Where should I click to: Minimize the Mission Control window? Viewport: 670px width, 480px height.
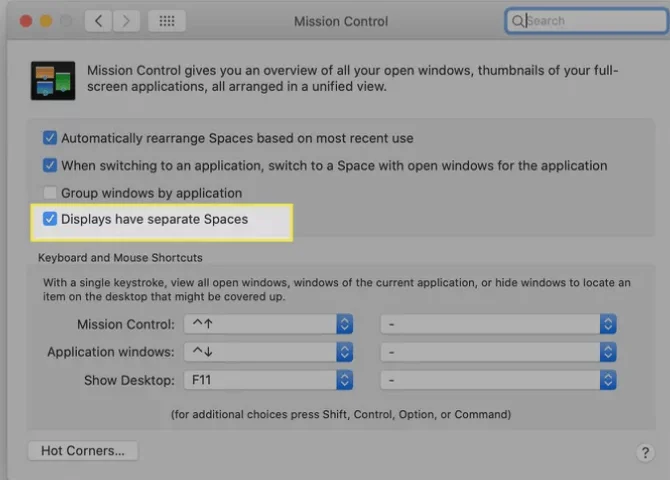[46, 21]
